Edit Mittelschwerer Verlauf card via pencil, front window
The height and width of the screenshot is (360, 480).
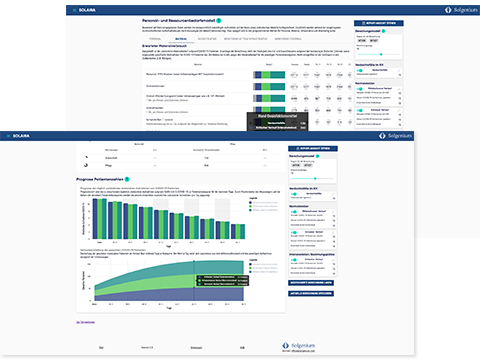333,212
